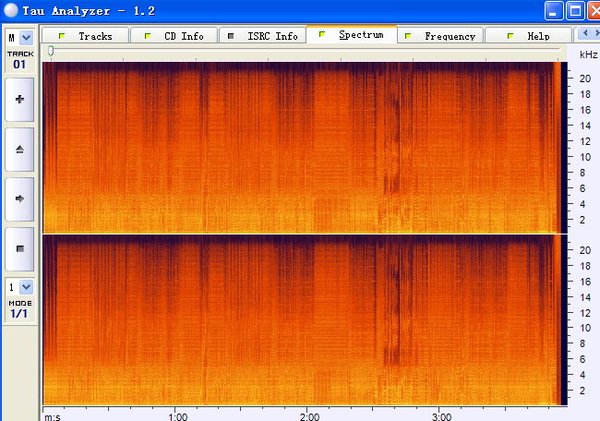Click the Tau Analyzer title bar icon
This screenshot has width=600, height=421.
click(x=11, y=10)
